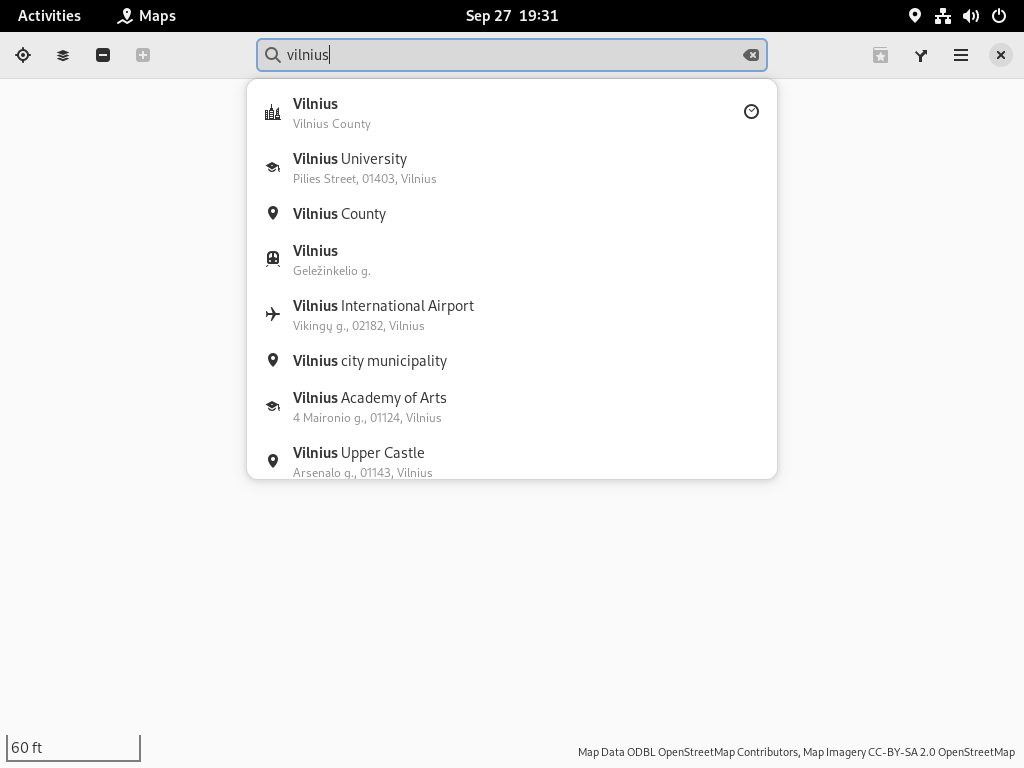1024x768 pixels.
Task: Click the airplane icon for the airport
Action: click(273, 314)
